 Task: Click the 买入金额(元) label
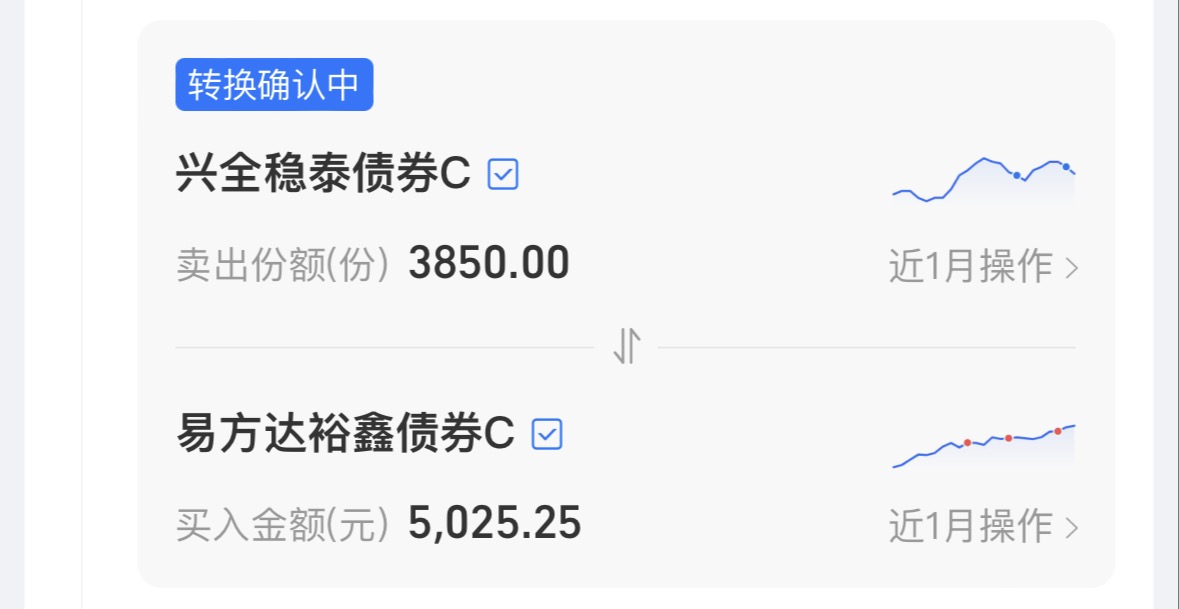[x=281, y=524]
